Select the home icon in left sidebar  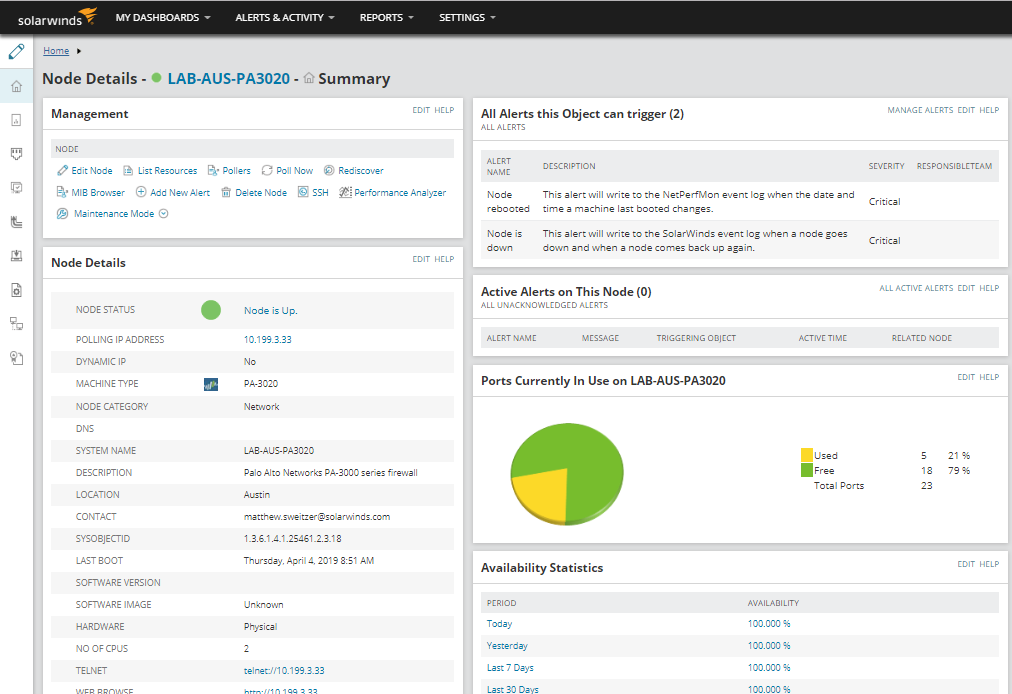(17, 86)
